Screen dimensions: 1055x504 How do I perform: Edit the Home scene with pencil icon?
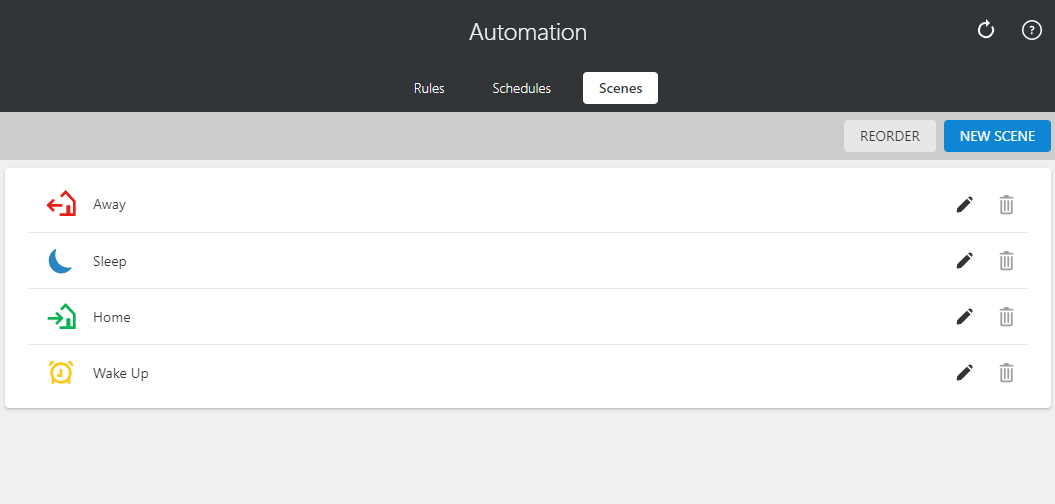965,316
